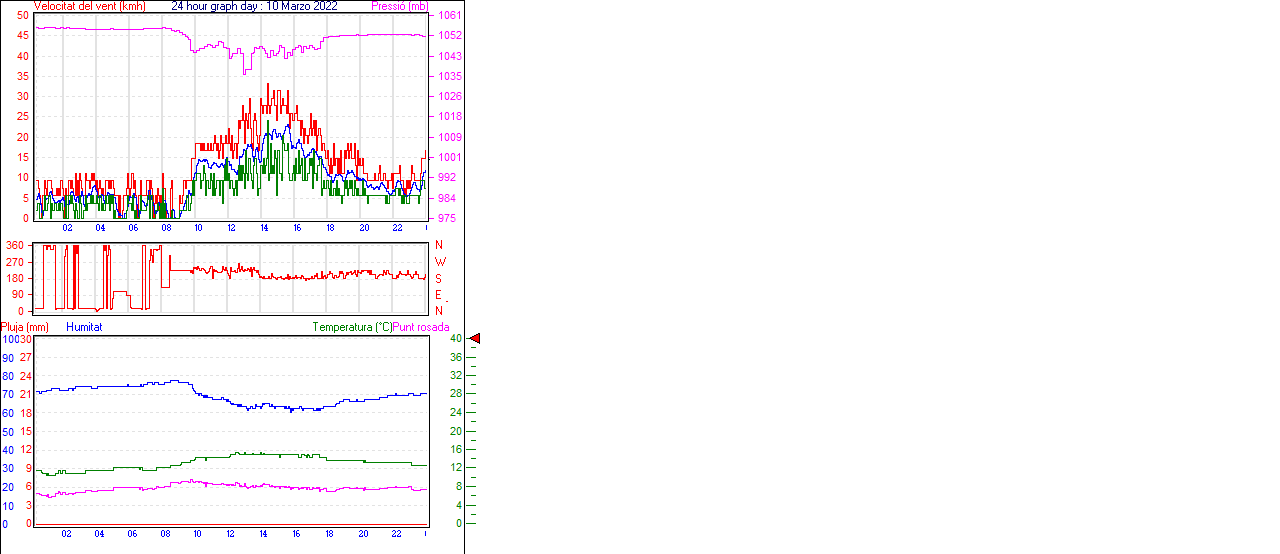
Task: Click the 975 pressure axis value
Action: [447, 218]
